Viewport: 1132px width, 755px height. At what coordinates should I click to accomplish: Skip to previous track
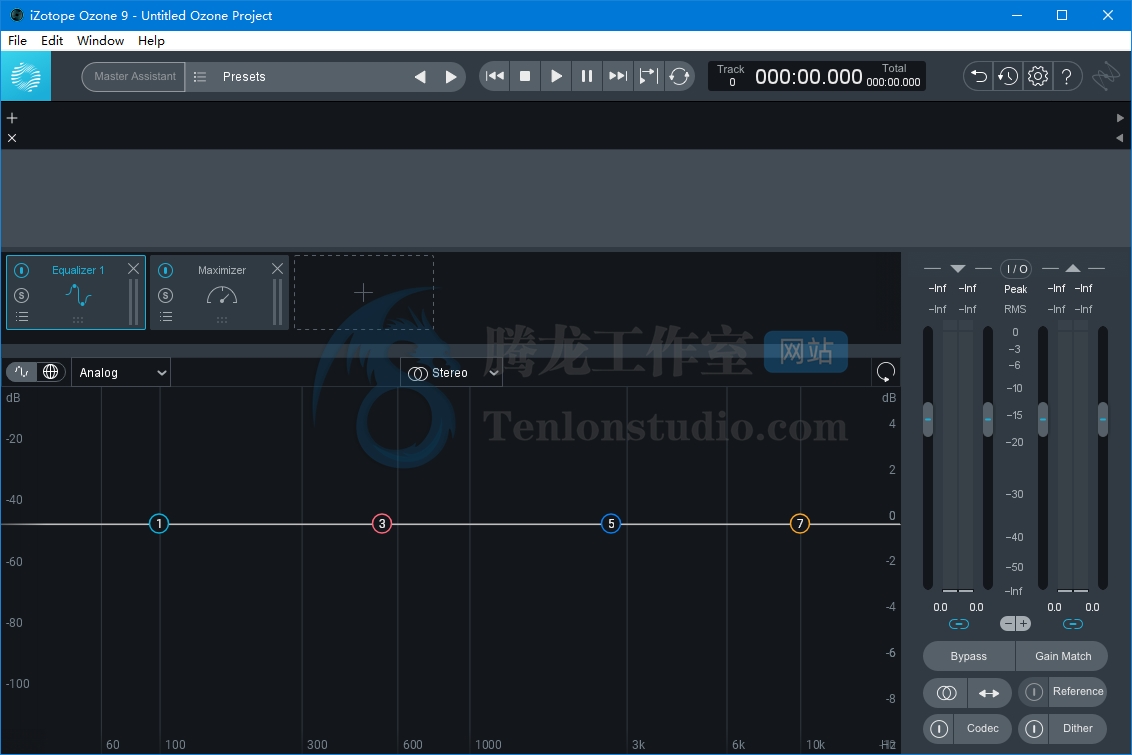495,76
